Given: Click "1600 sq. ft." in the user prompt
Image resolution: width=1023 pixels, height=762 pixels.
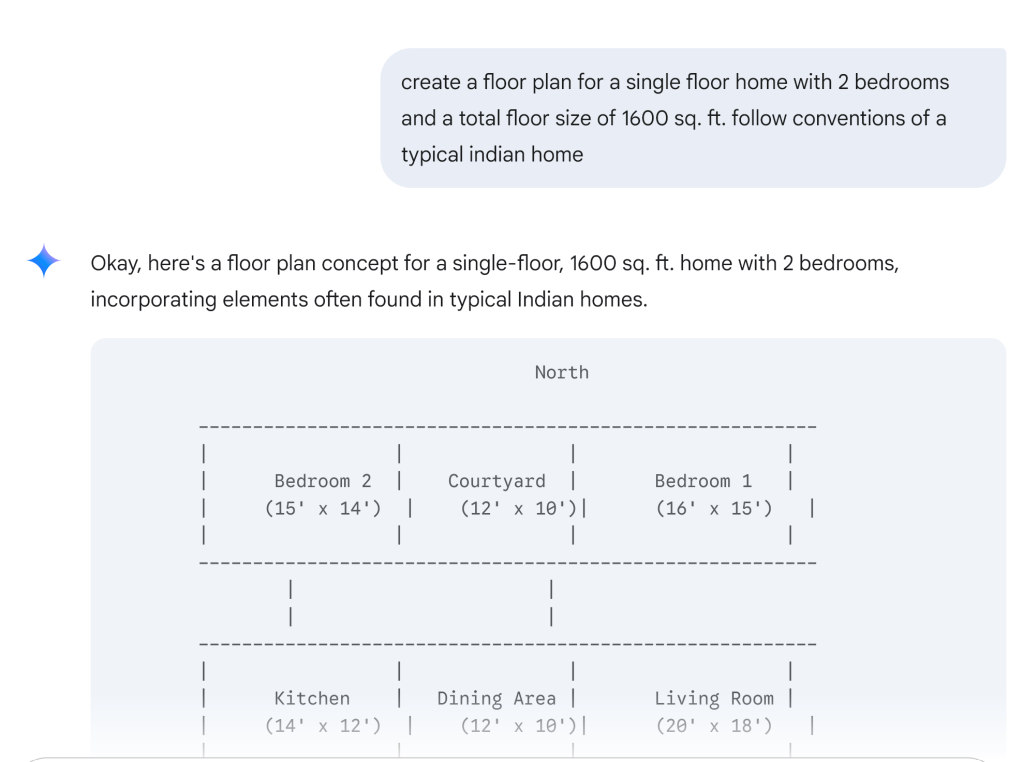Looking at the screenshot, I should click(x=676, y=118).
